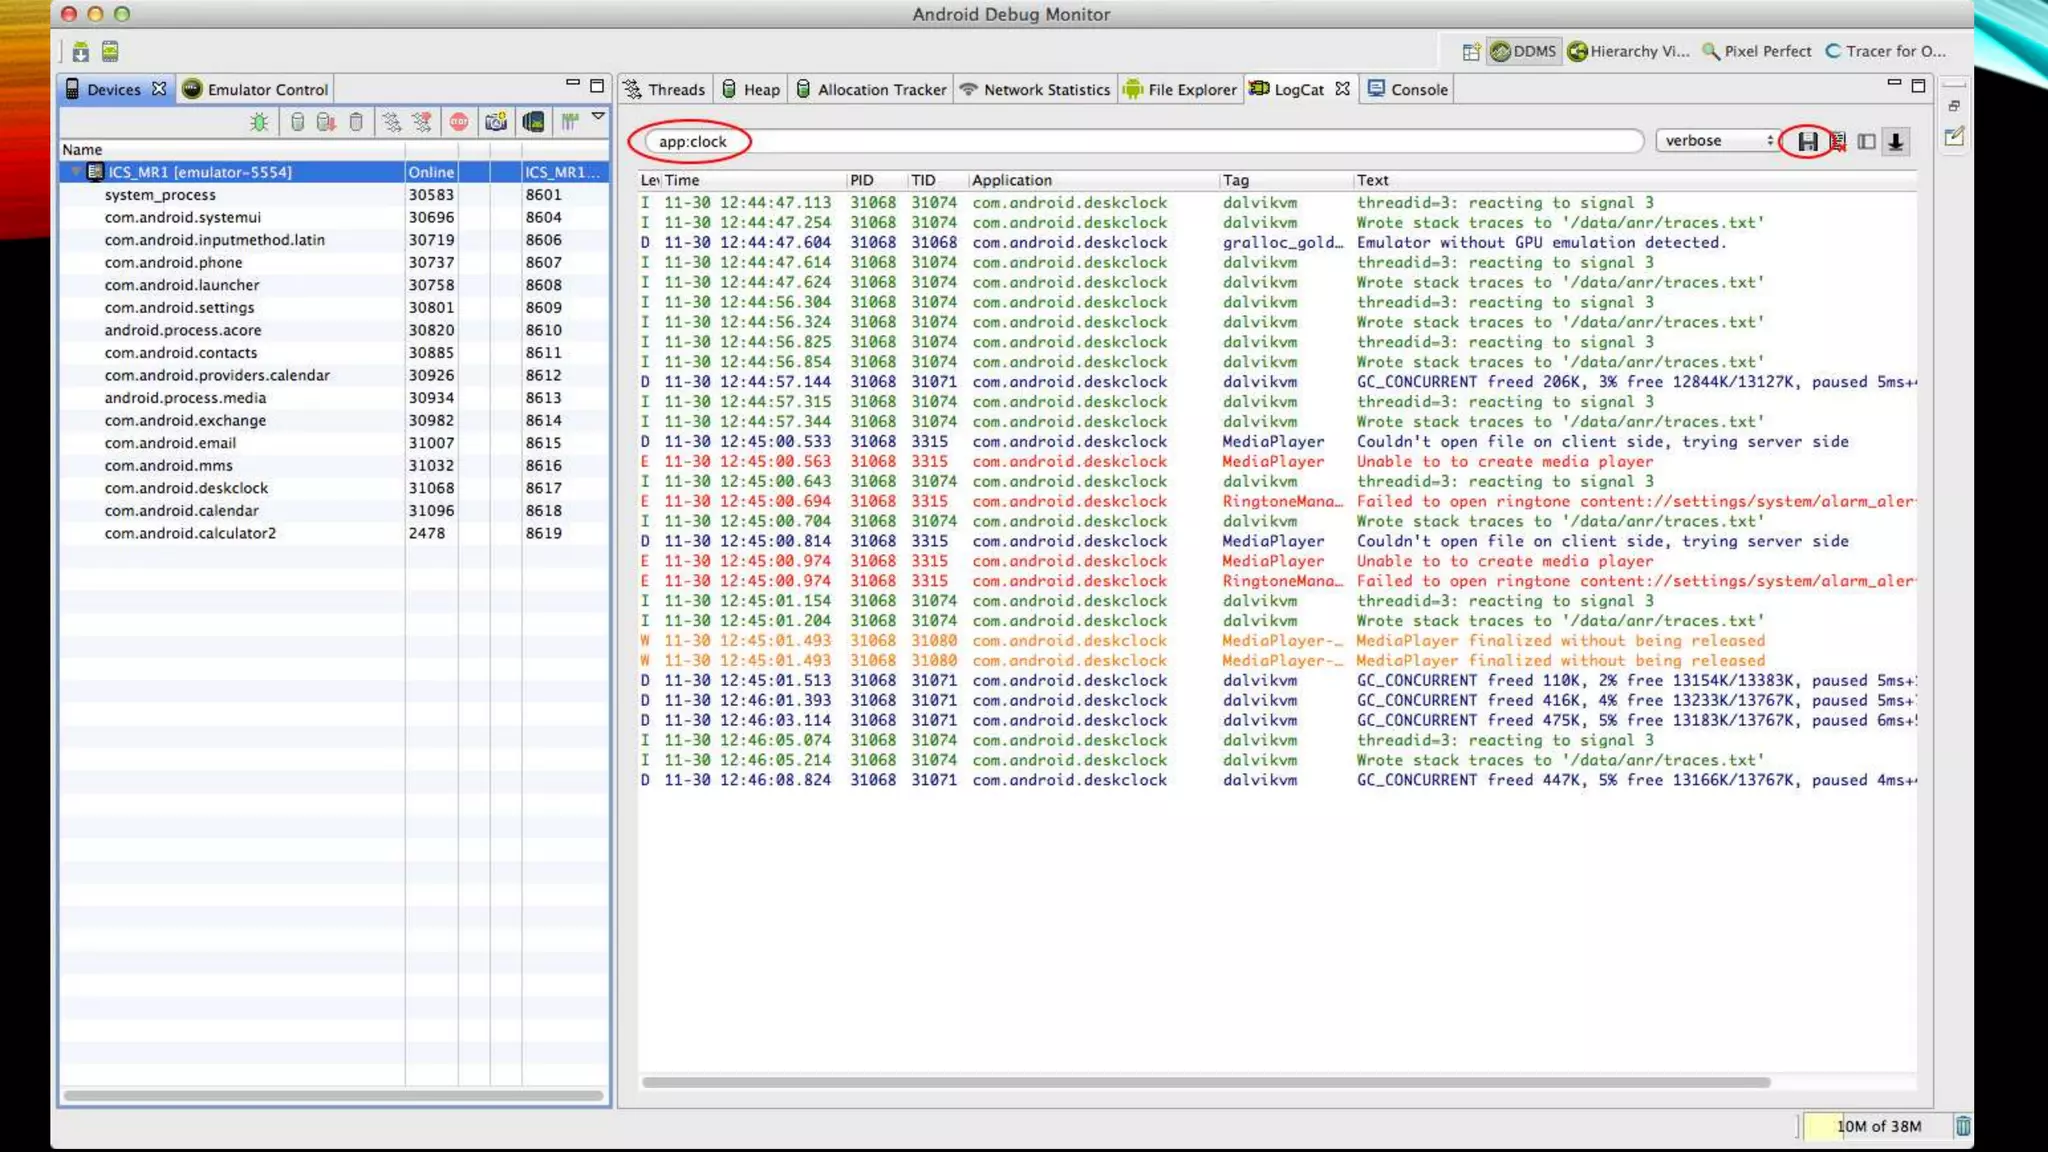Save the LogCat log to file
Image resolution: width=2048 pixels, height=1152 pixels.
[x=1807, y=141]
